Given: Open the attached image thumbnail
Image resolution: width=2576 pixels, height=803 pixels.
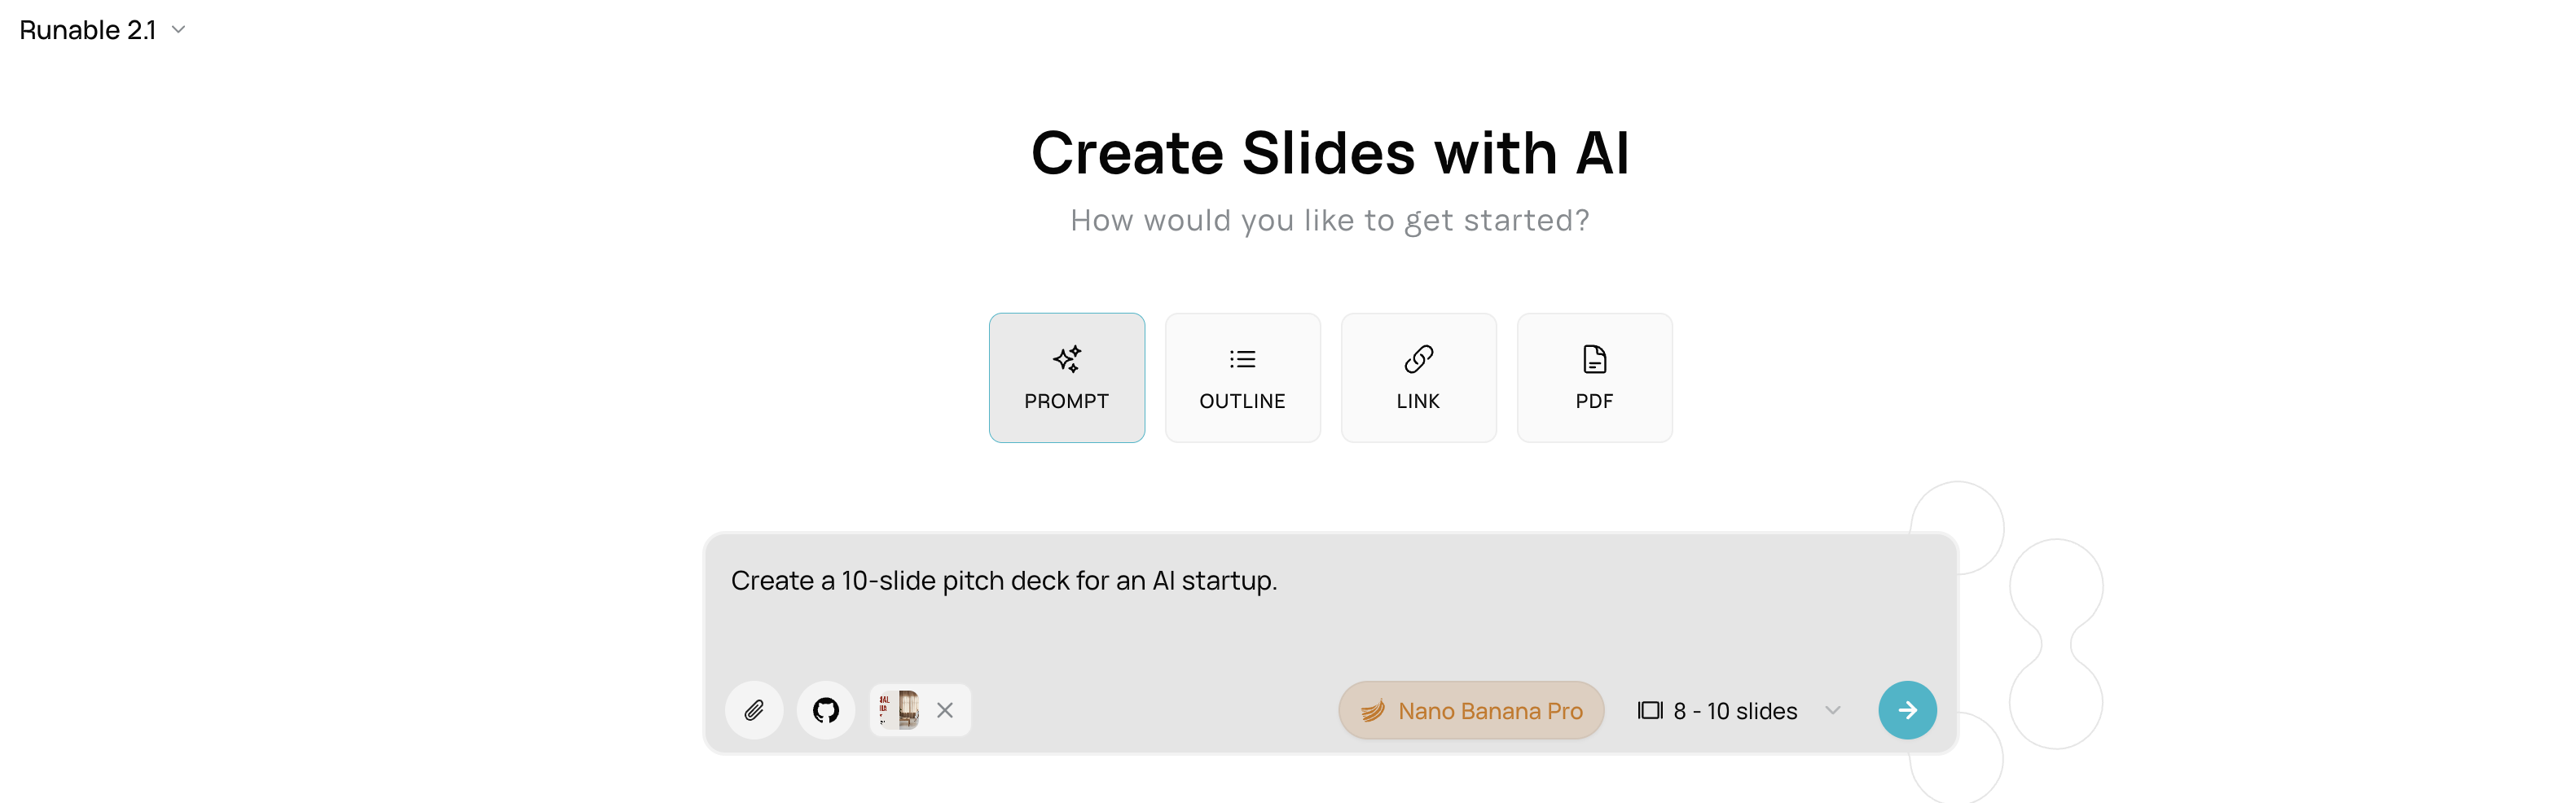Looking at the screenshot, I should point(899,710).
